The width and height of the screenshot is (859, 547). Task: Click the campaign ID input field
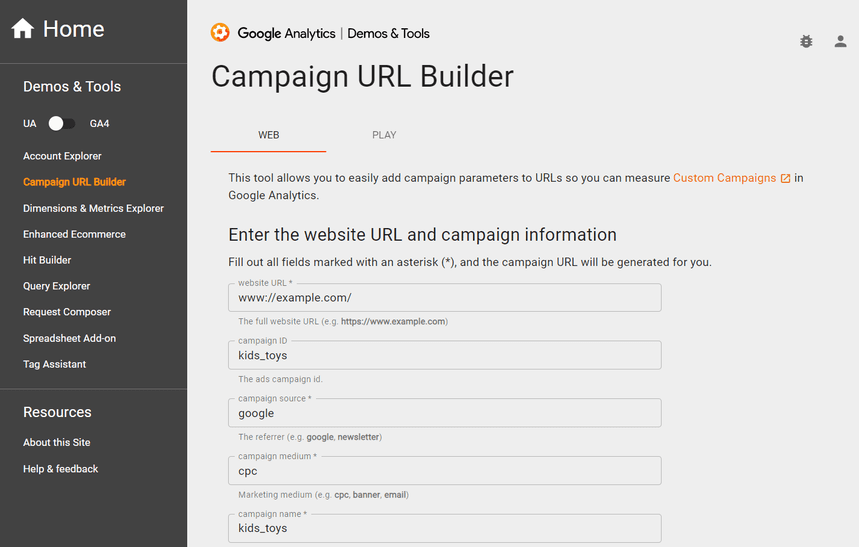point(444,355)
